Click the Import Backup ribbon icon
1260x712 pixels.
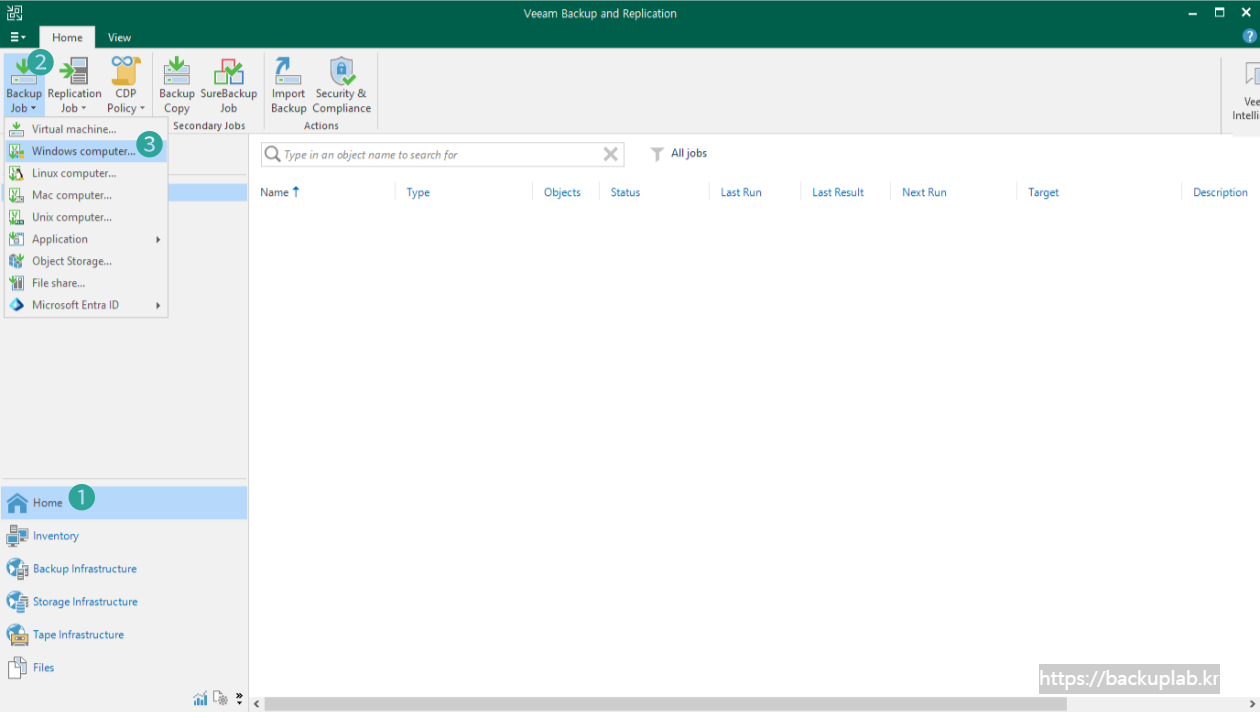coord(289,85)
